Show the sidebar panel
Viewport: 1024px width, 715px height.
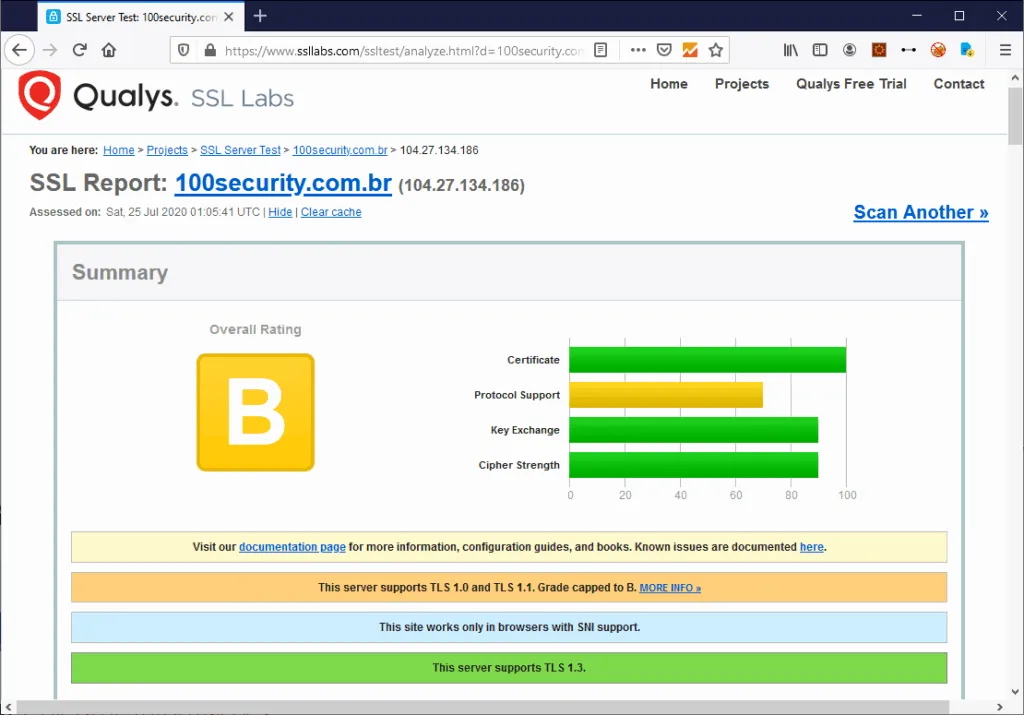[820, 50]
